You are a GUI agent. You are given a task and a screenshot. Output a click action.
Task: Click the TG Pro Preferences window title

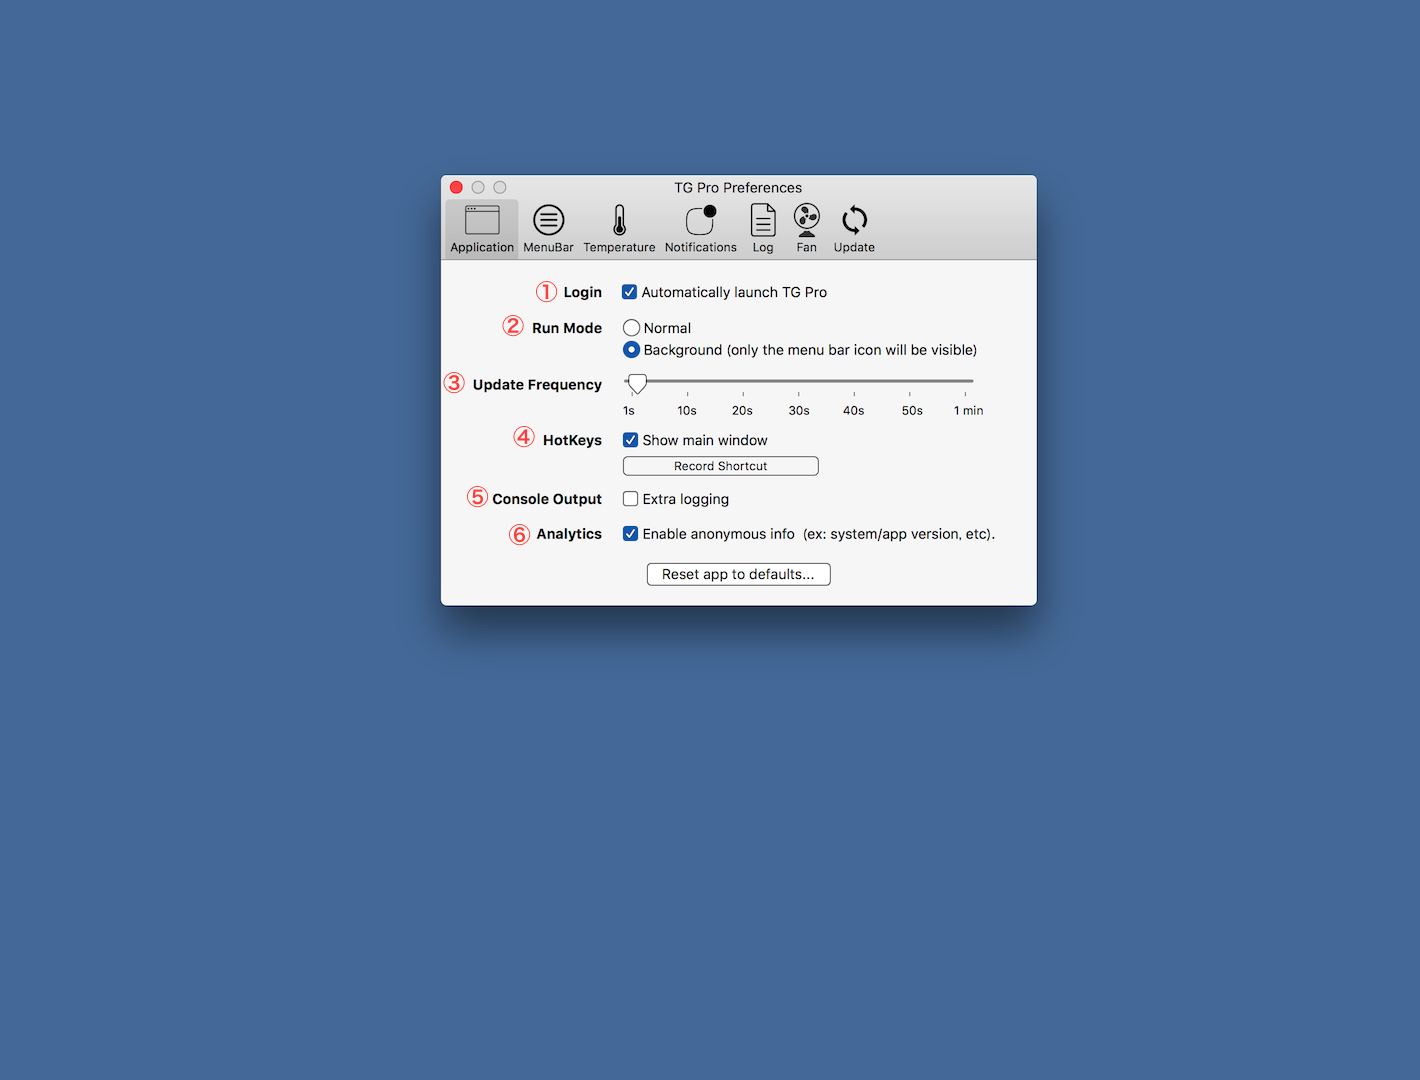738,187
